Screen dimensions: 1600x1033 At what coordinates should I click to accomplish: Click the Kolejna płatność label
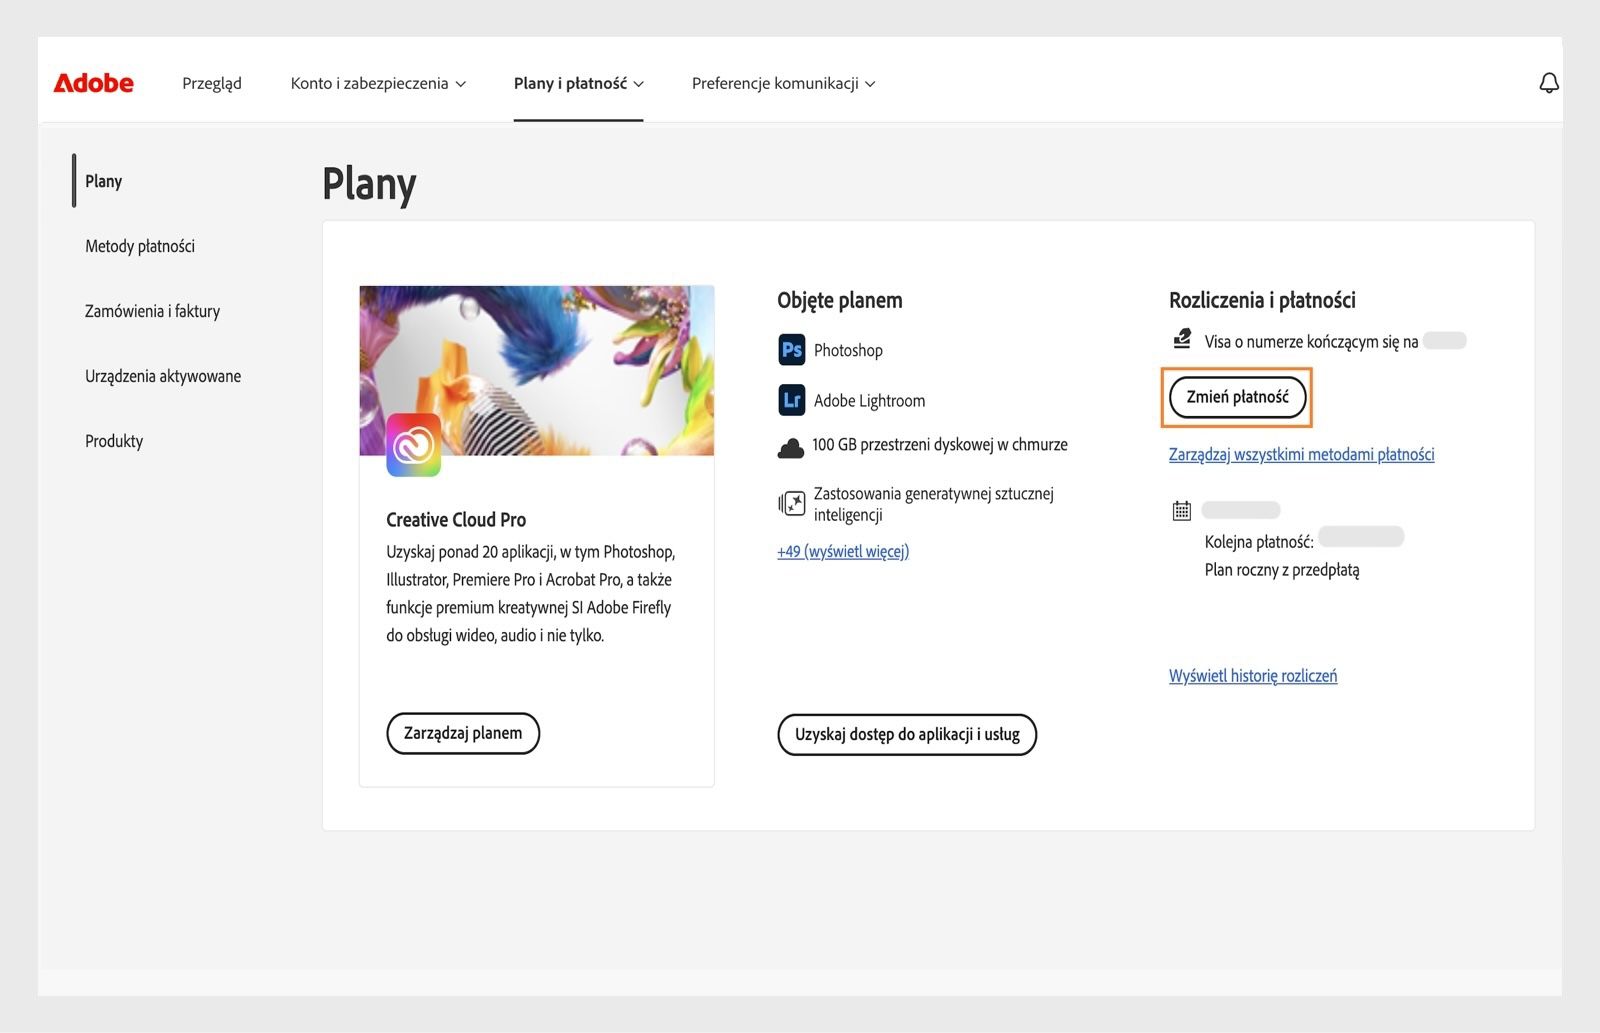[1259, 542]
